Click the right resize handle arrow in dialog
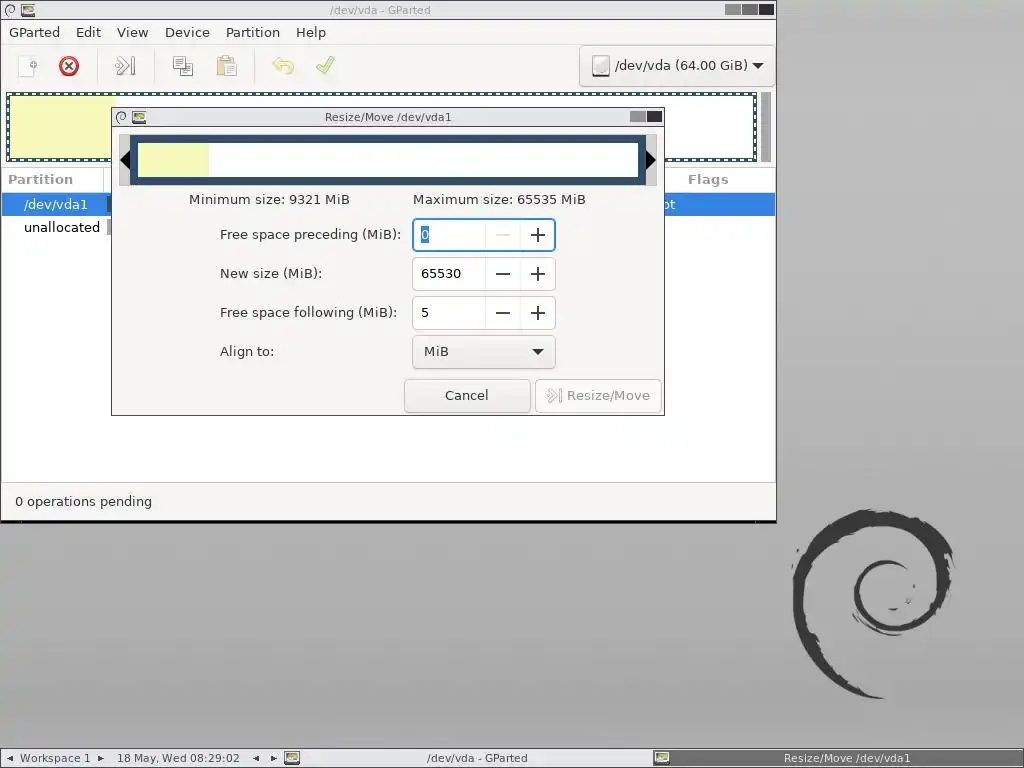 [x=651, y=160]
